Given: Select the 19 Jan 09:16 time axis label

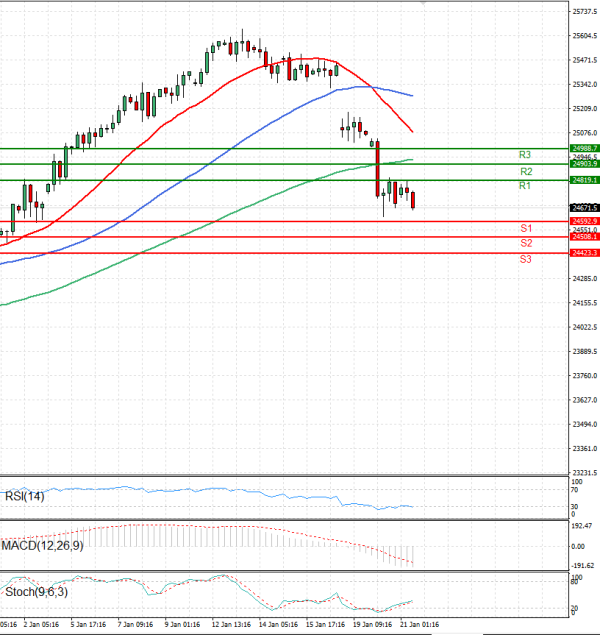Looking at the screenshot, I should pyautogui.click(x=375, y=625).
